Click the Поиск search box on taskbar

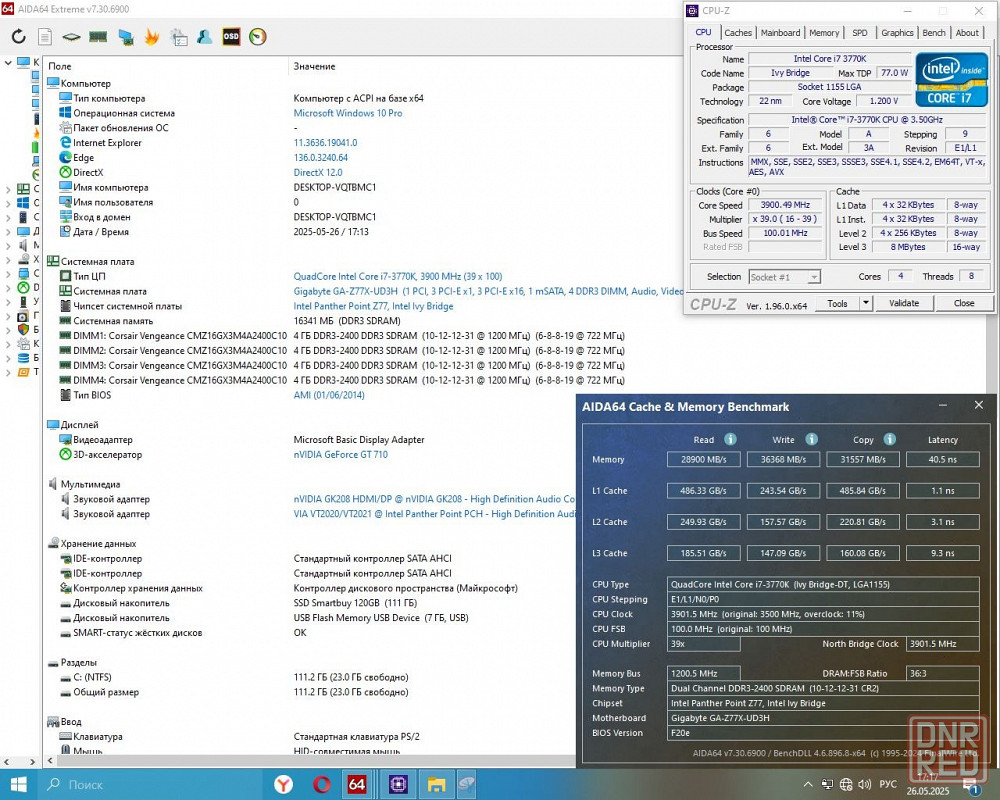[152, 784]
